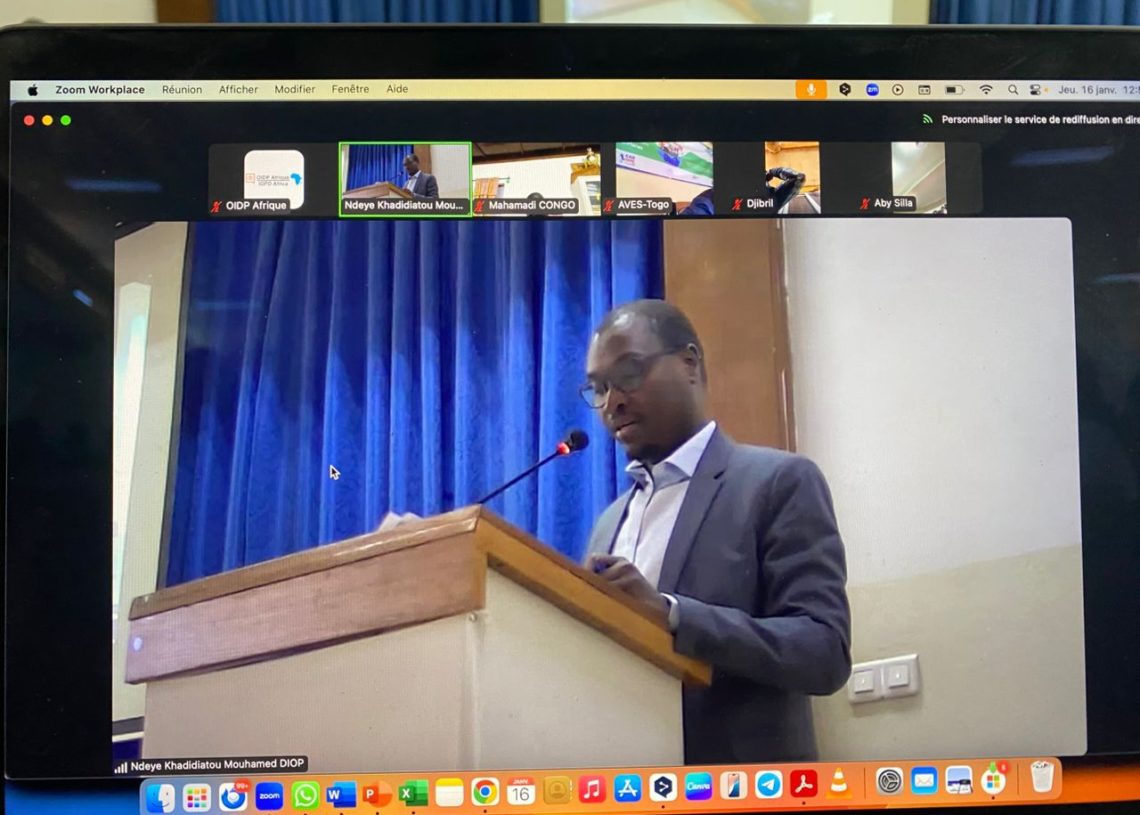The width and height of the screenshot is (1140, 815).
Task: Open WhatsApp from the dock
Action: click(x=305, y=795)
